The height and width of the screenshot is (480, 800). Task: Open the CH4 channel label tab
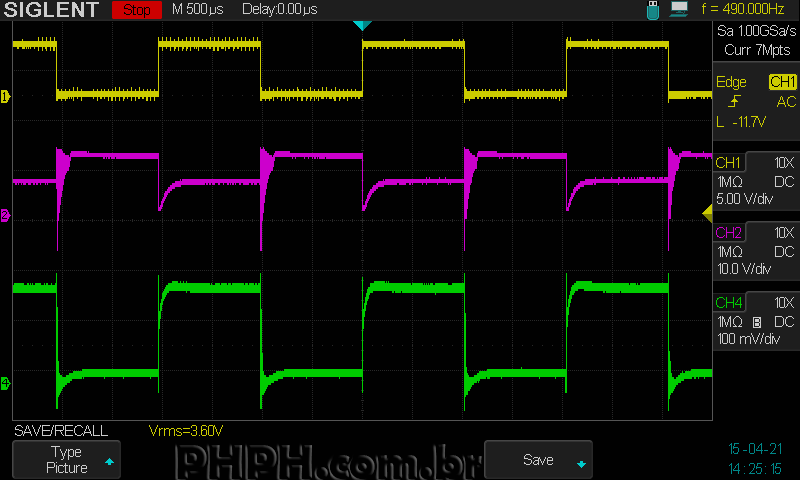pyautogui.click(x=729, y=302)
